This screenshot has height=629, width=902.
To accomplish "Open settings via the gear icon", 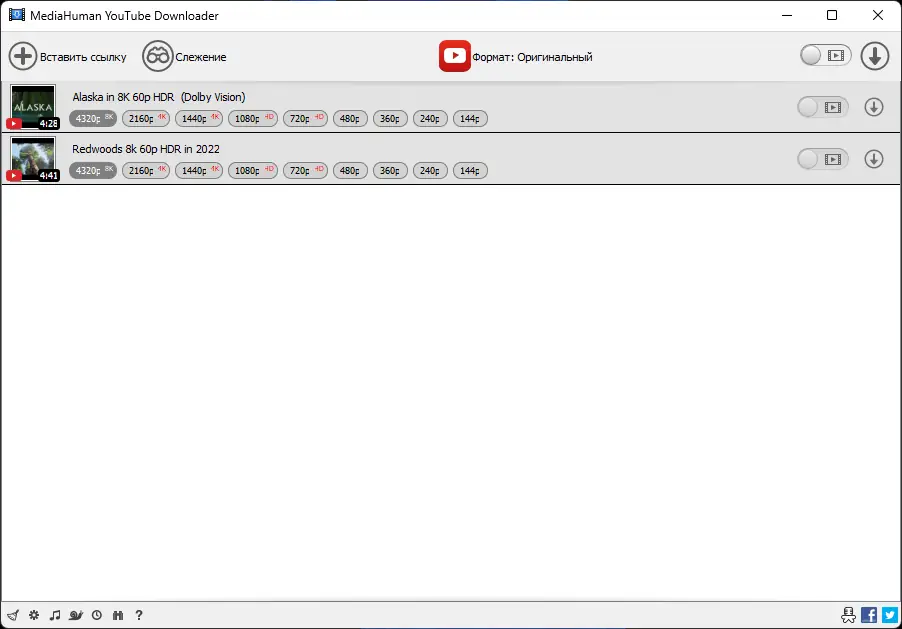I will coord(34,615).
